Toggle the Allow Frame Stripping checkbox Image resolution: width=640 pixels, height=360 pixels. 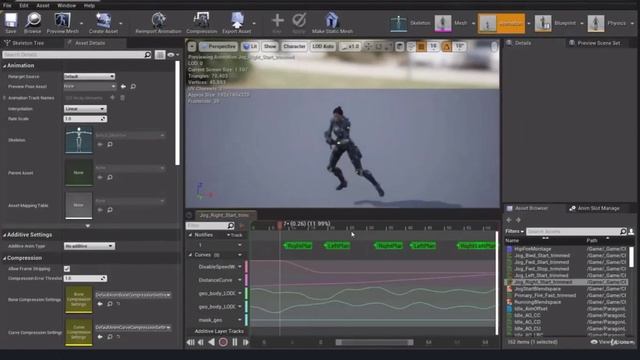pos(67,269)
